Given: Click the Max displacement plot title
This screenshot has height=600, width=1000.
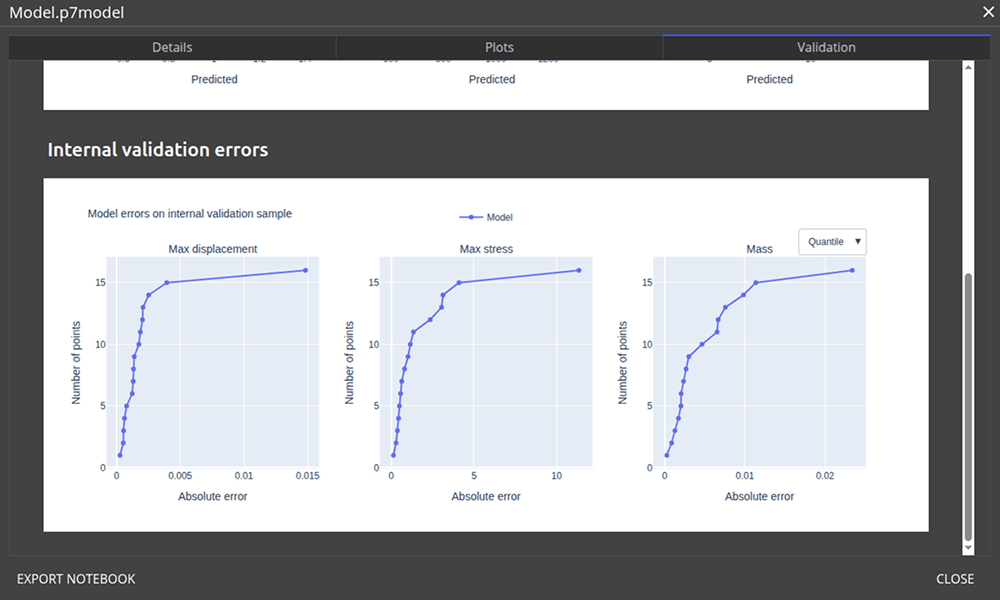Looking at the screenshot, I should point(213,249).
